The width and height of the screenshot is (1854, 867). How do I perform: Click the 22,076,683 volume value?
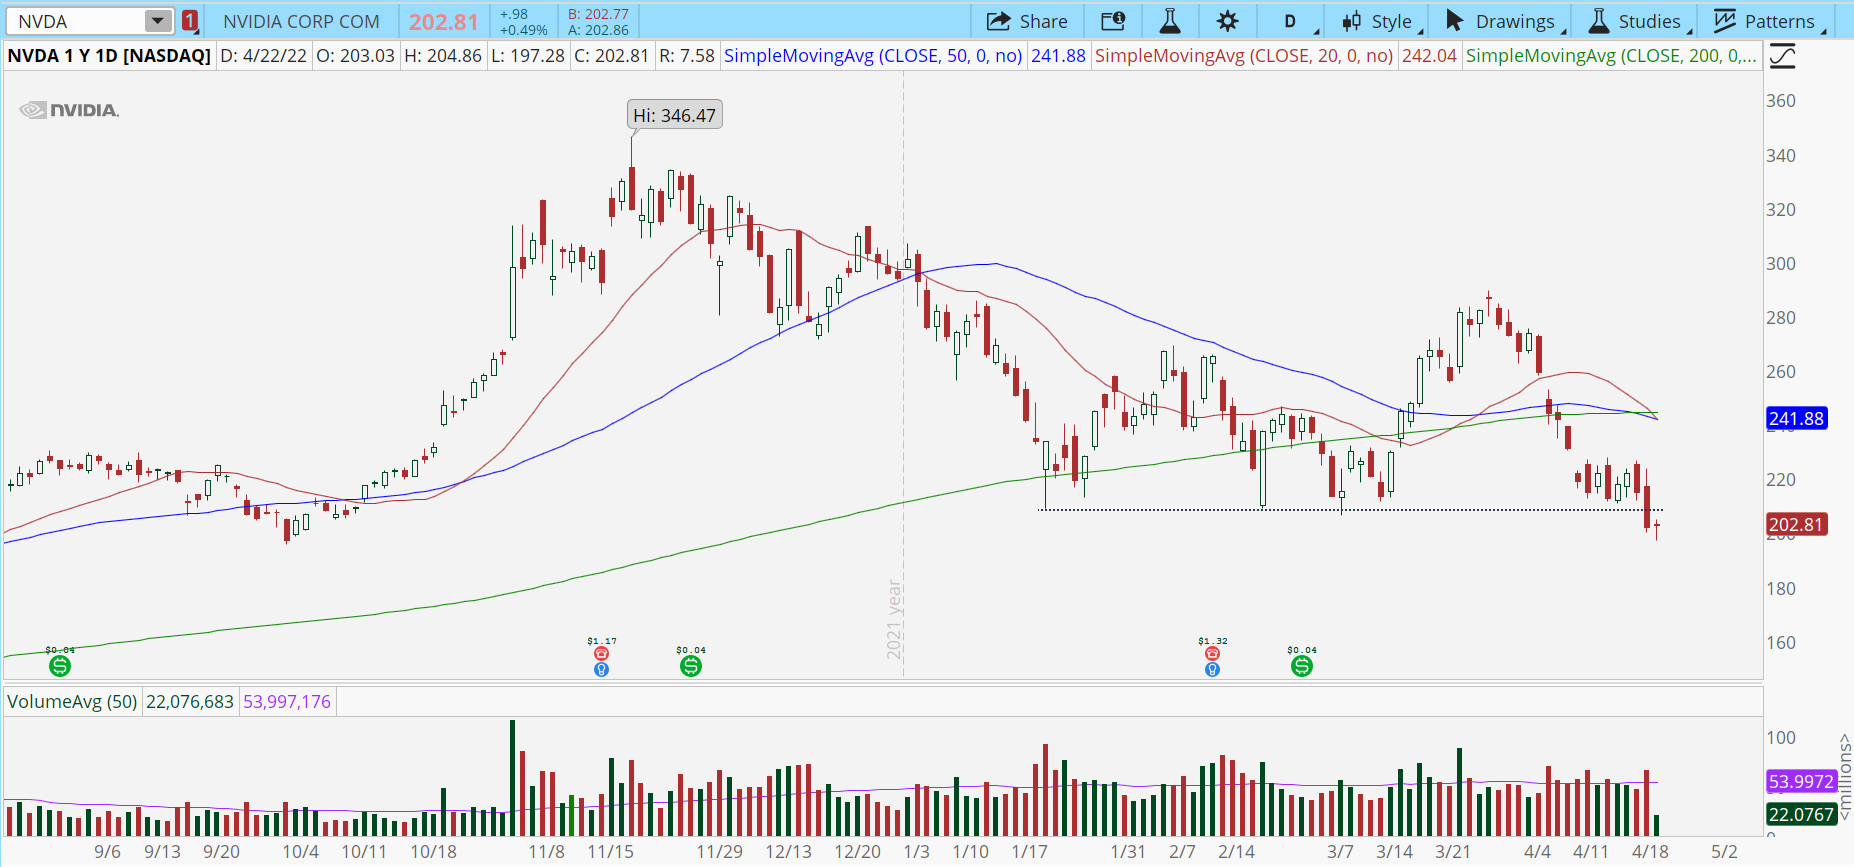click(x=190, y=702)
